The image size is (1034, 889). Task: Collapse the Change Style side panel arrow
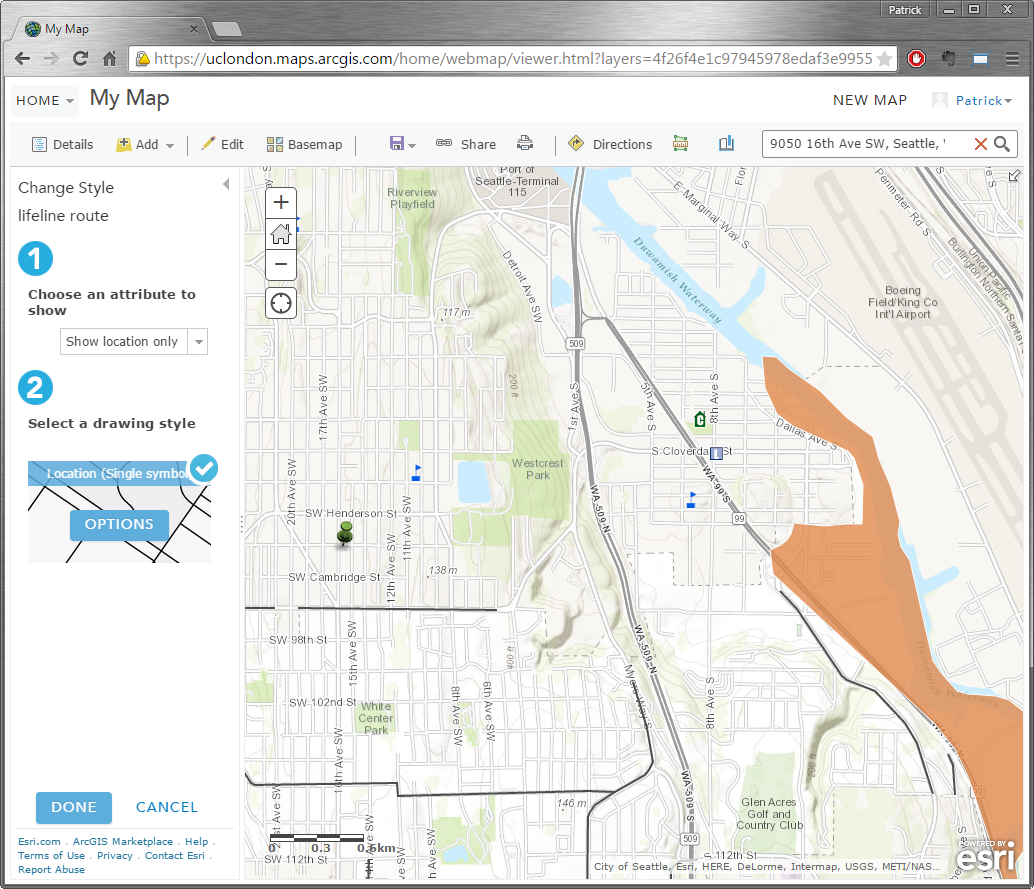(x=226, y=184)
